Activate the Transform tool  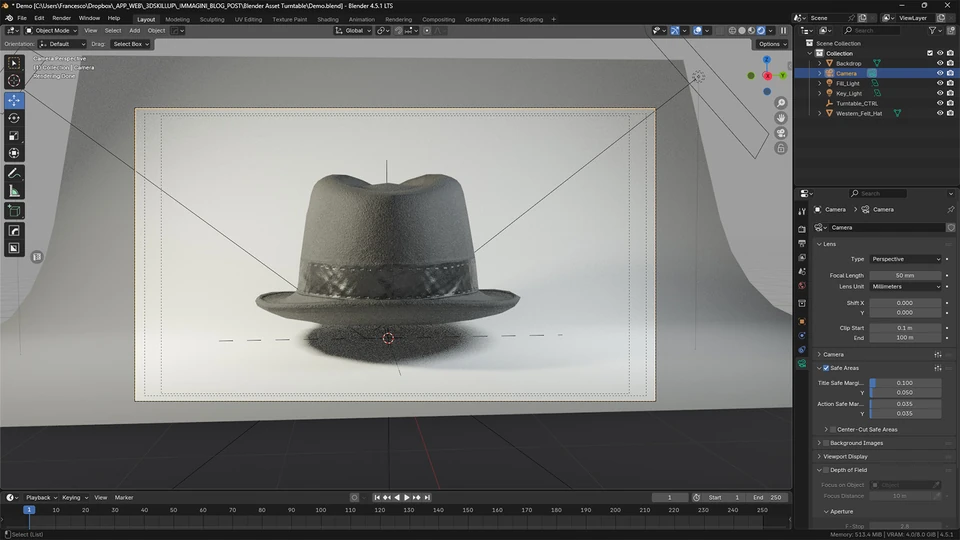(x=14, y=154)
